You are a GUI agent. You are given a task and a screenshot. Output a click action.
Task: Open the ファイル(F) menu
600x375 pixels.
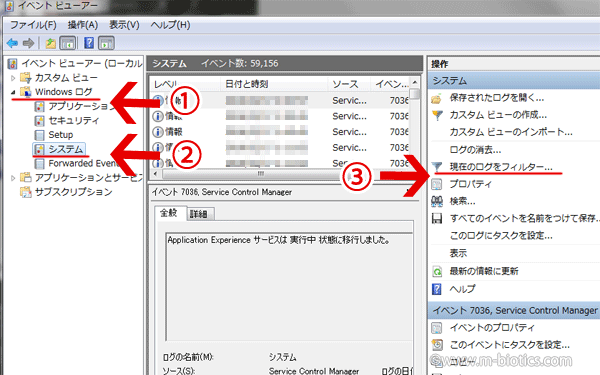click(33, 25)
